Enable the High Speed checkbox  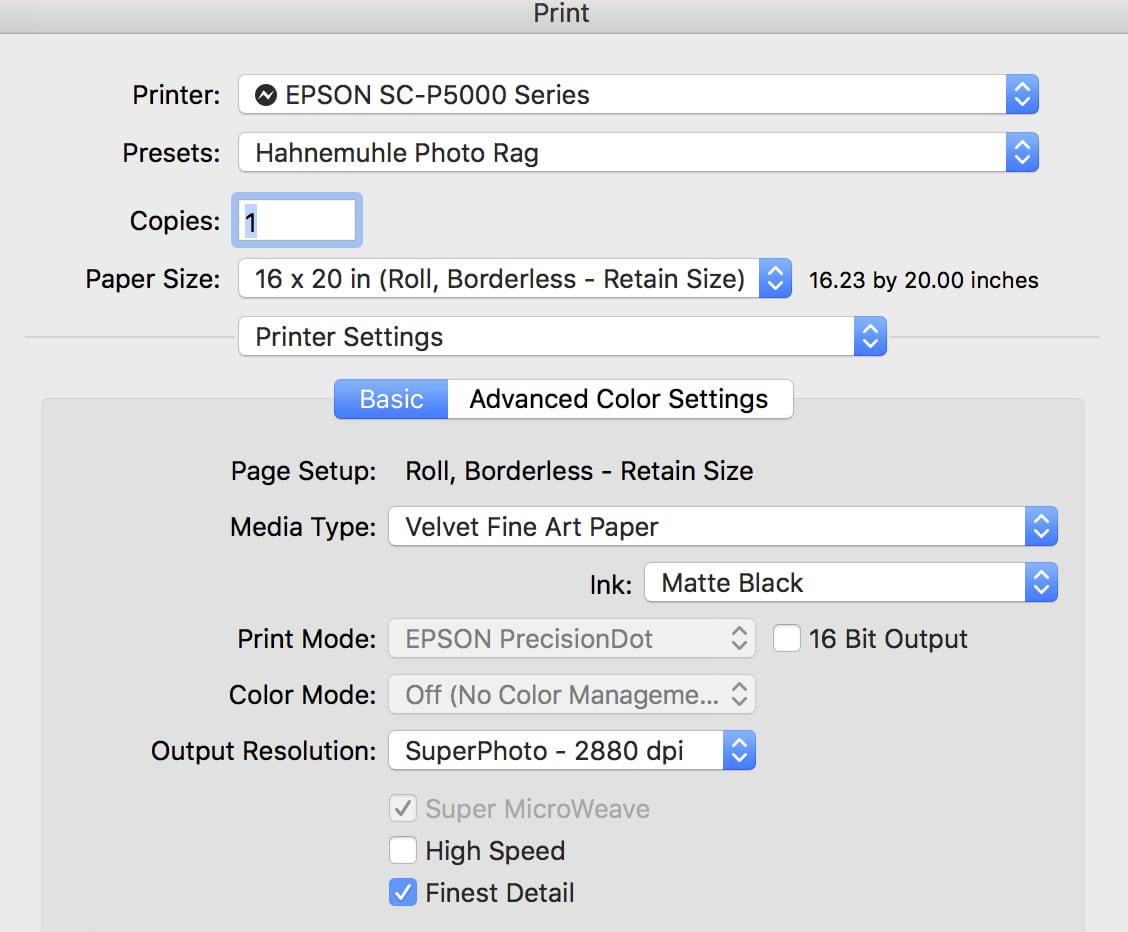click(403, 851)
